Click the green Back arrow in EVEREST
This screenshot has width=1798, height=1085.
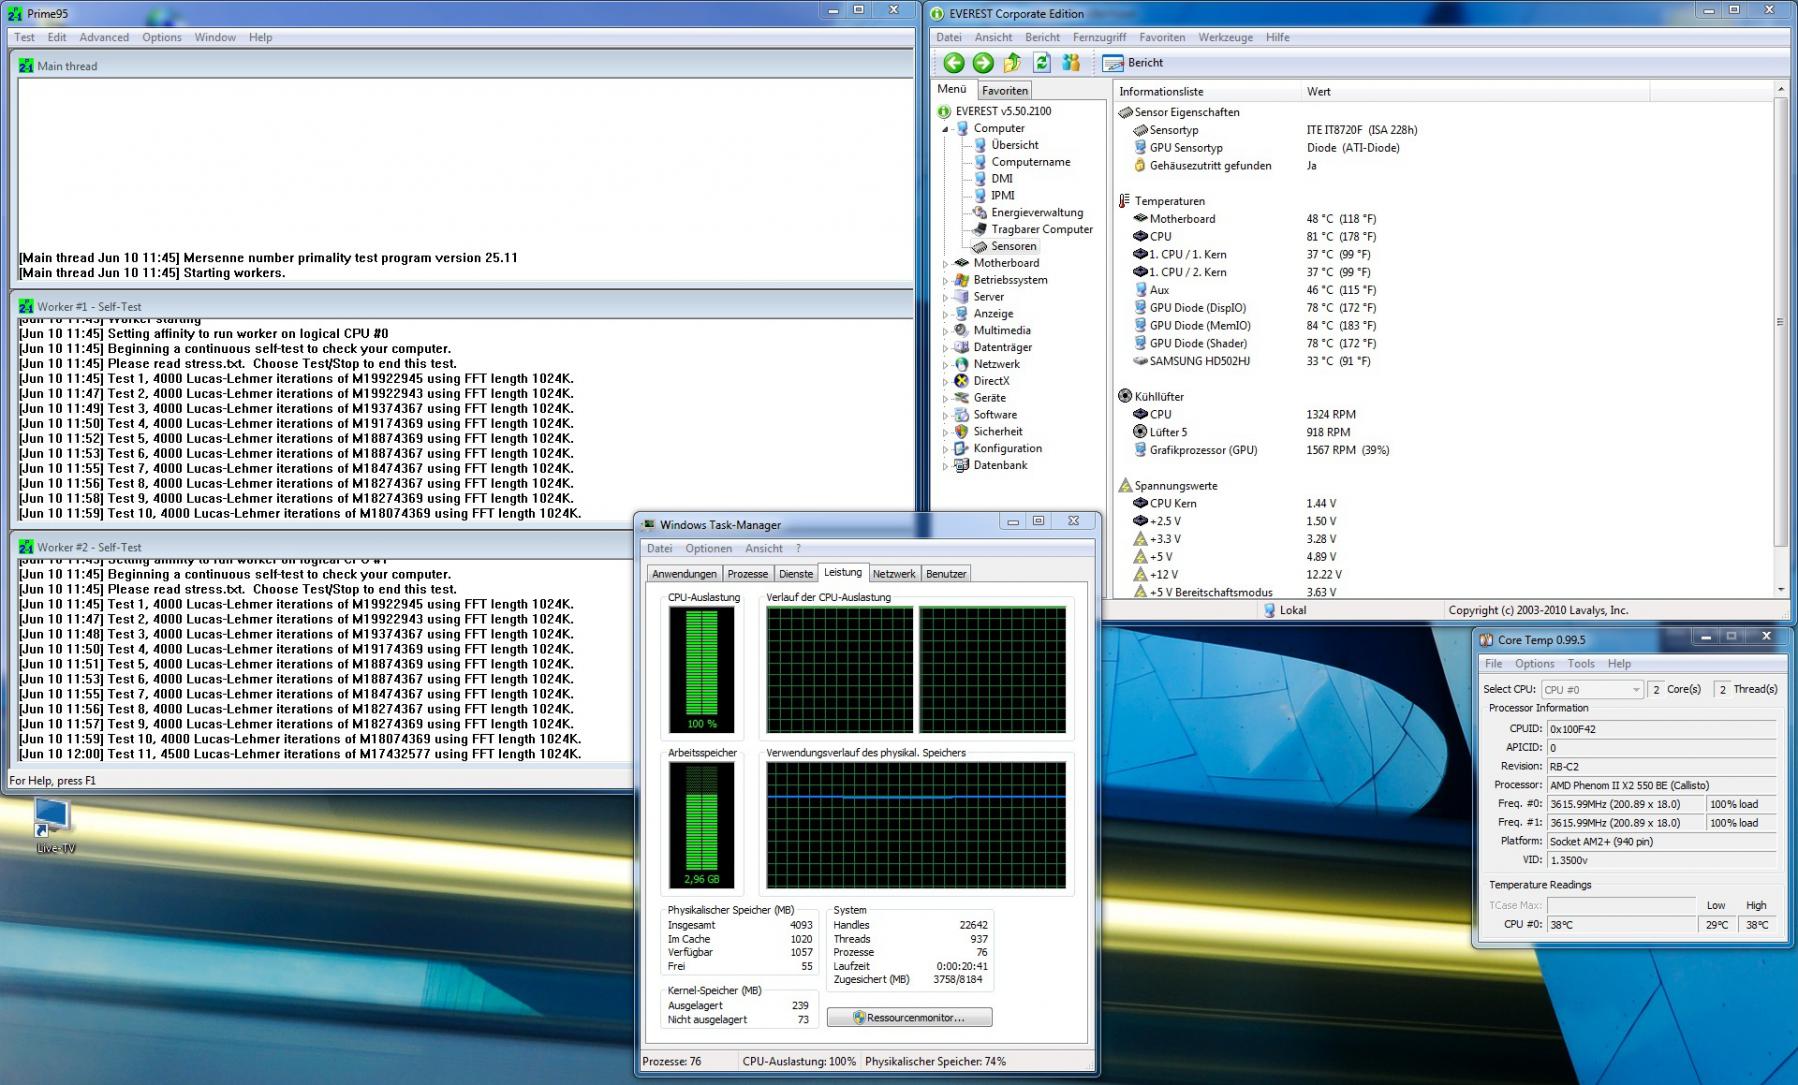point(953,63)
